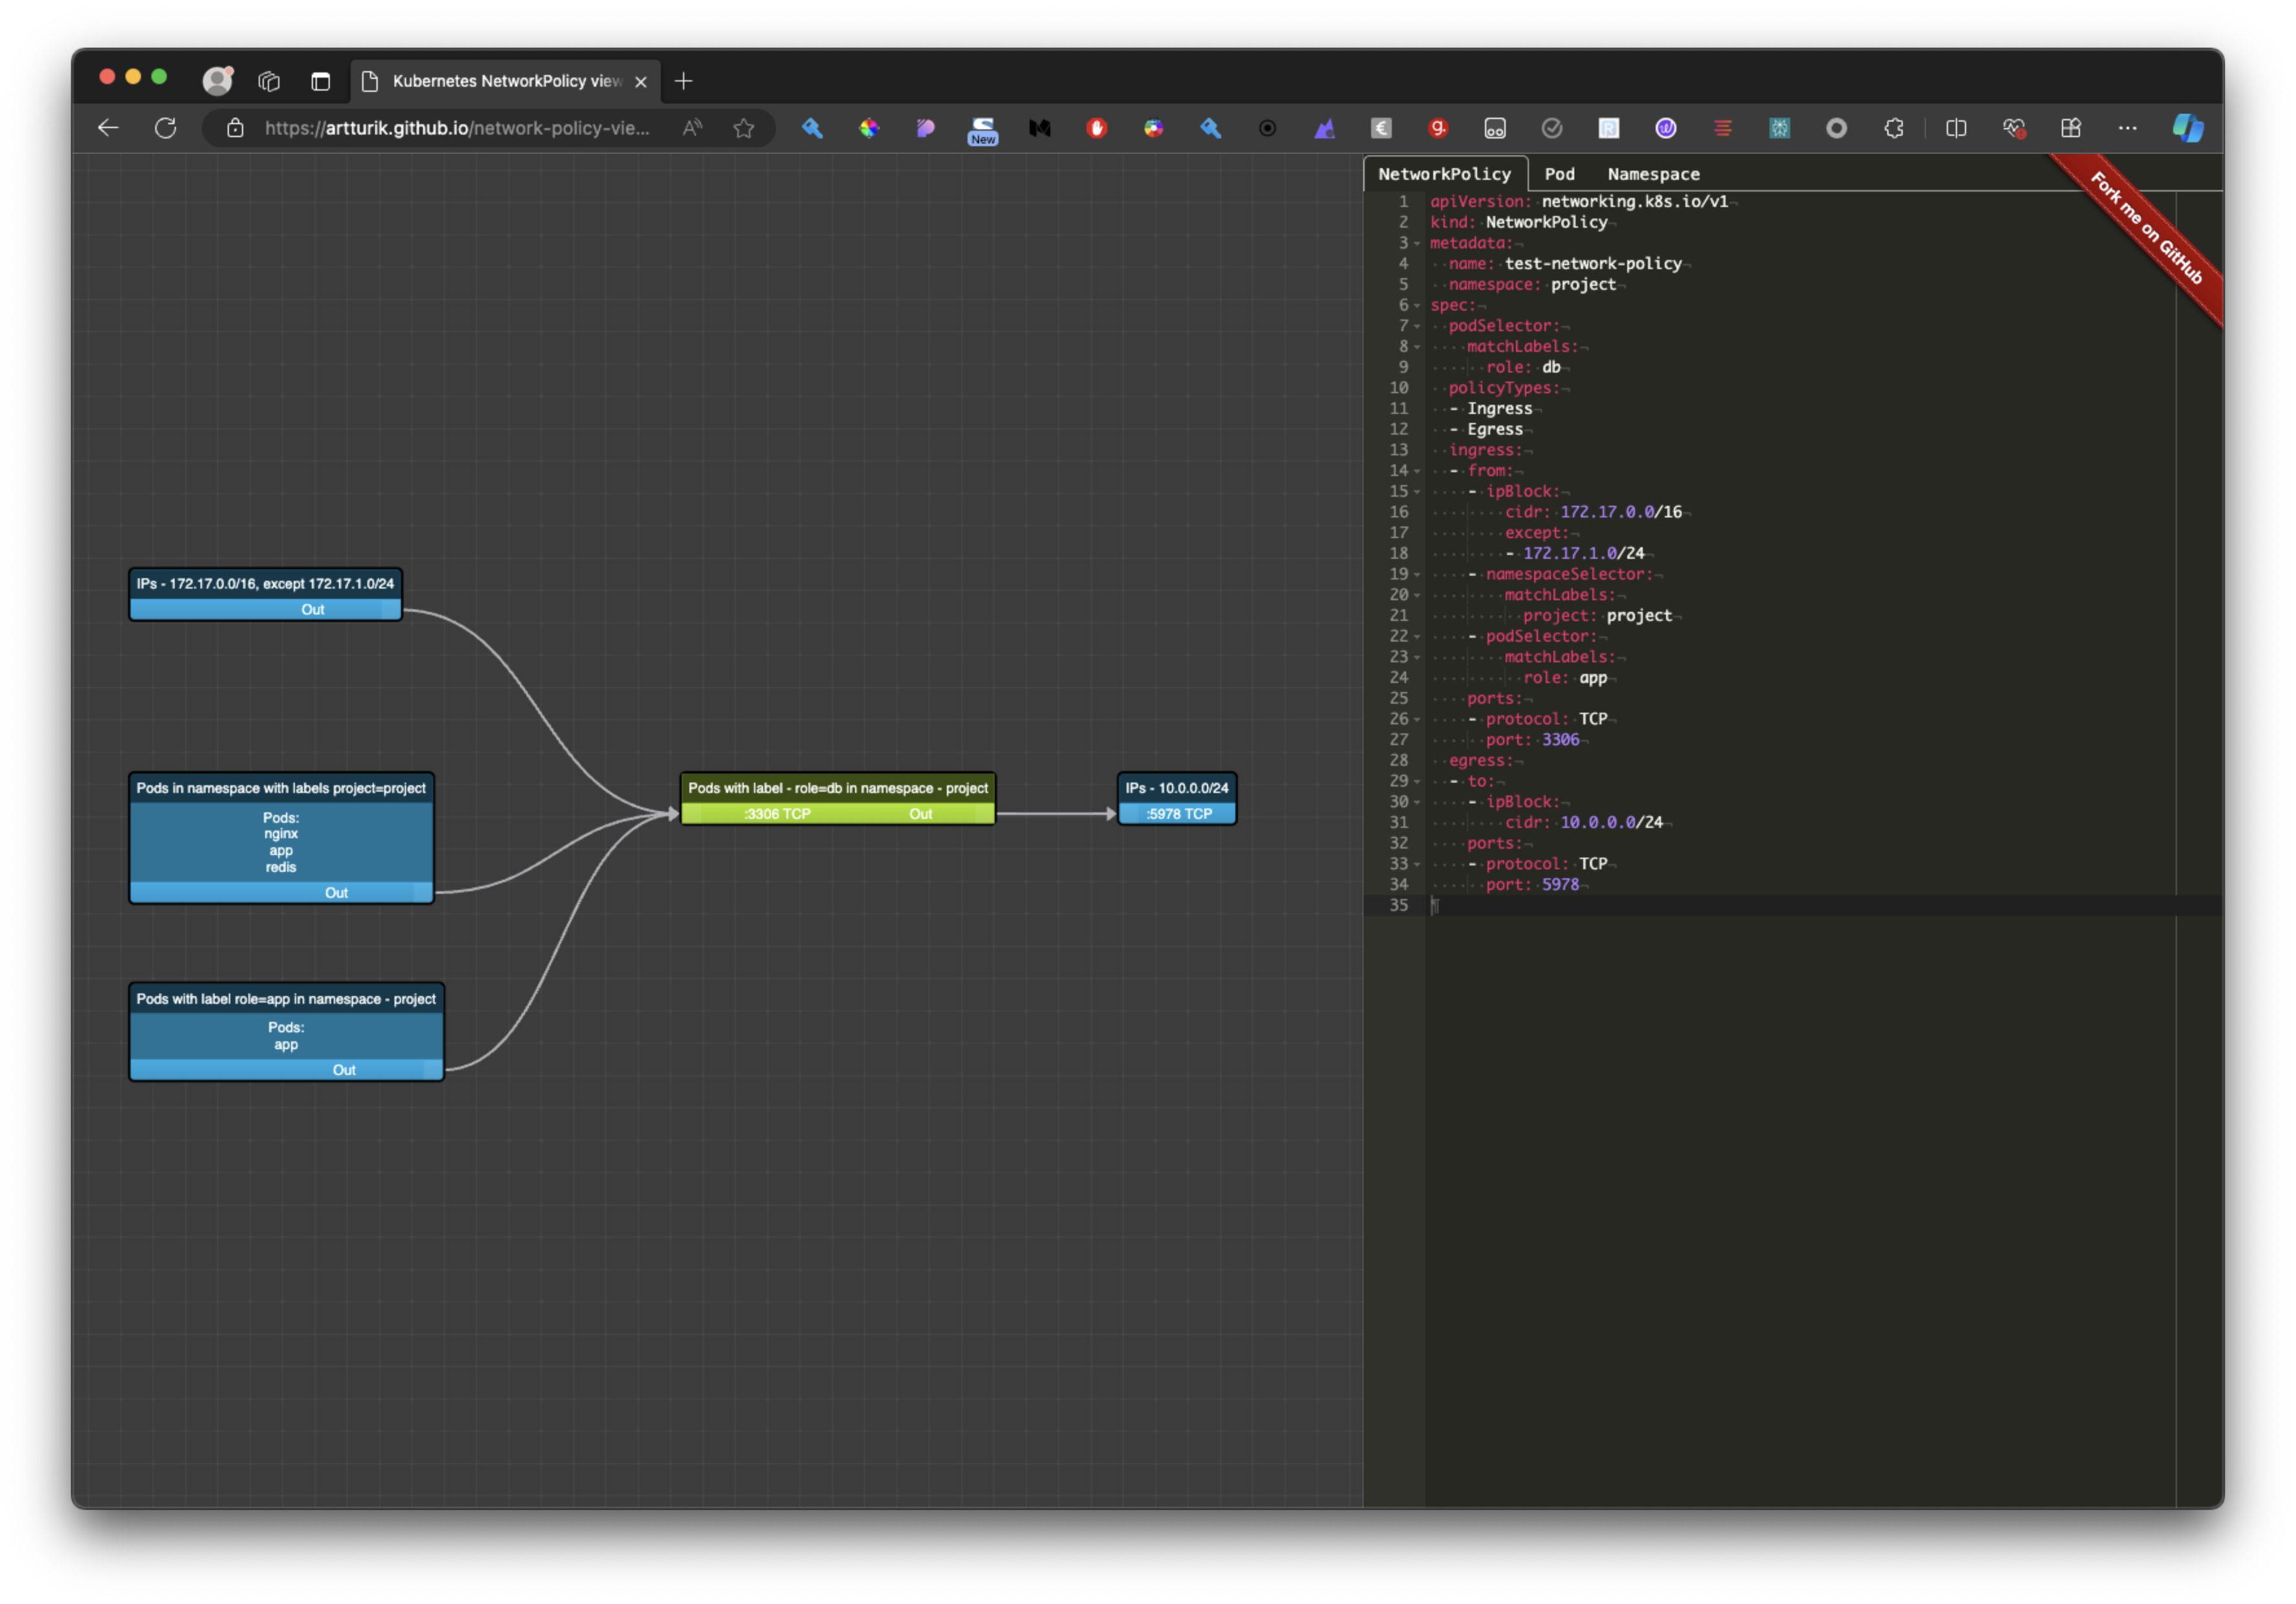Switch to the Namespace tab
The height and width of the screenshot is (1604, 2296).
[x=1652, y=174]
